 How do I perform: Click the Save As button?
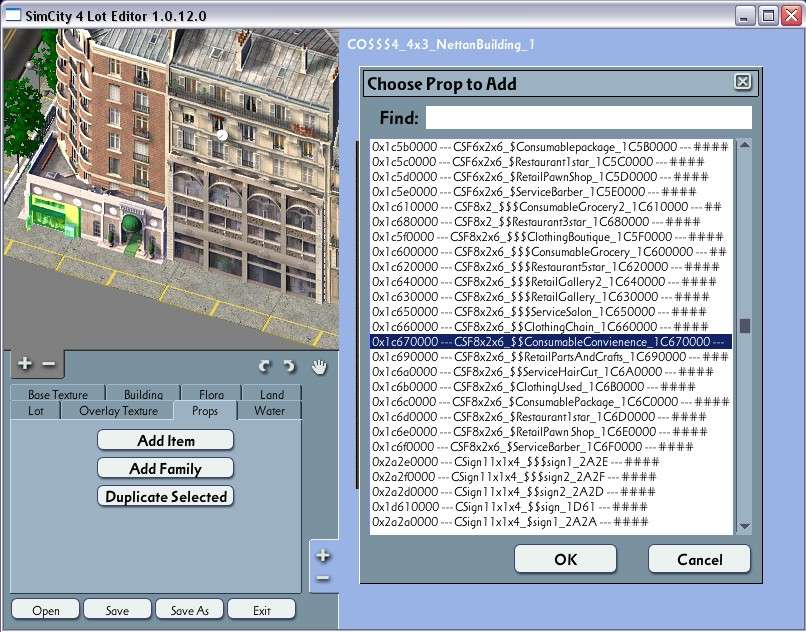click(x=190, y=610)
